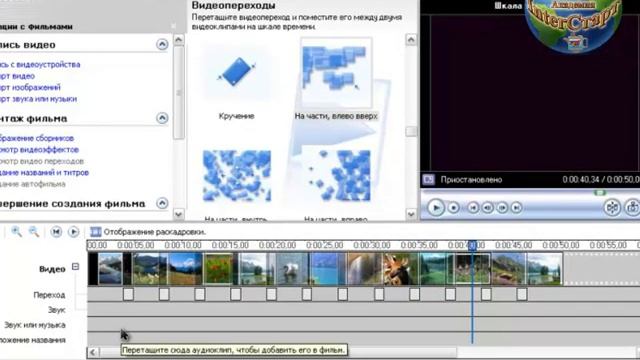Click the Видеопереходы heading

pos(233,6)
